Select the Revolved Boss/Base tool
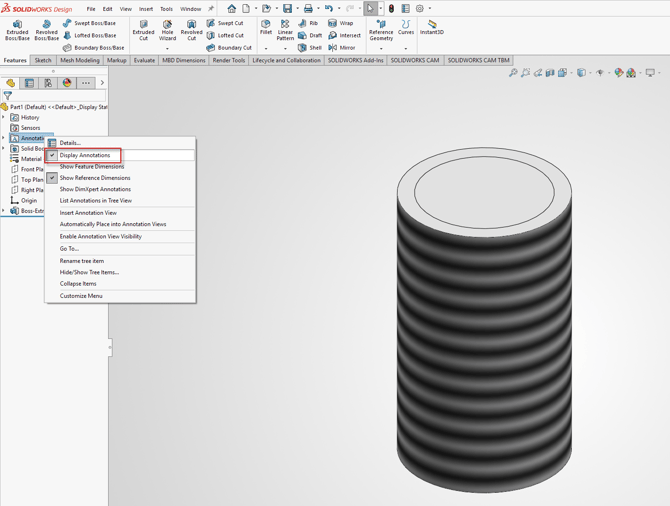 click(47, 30)
